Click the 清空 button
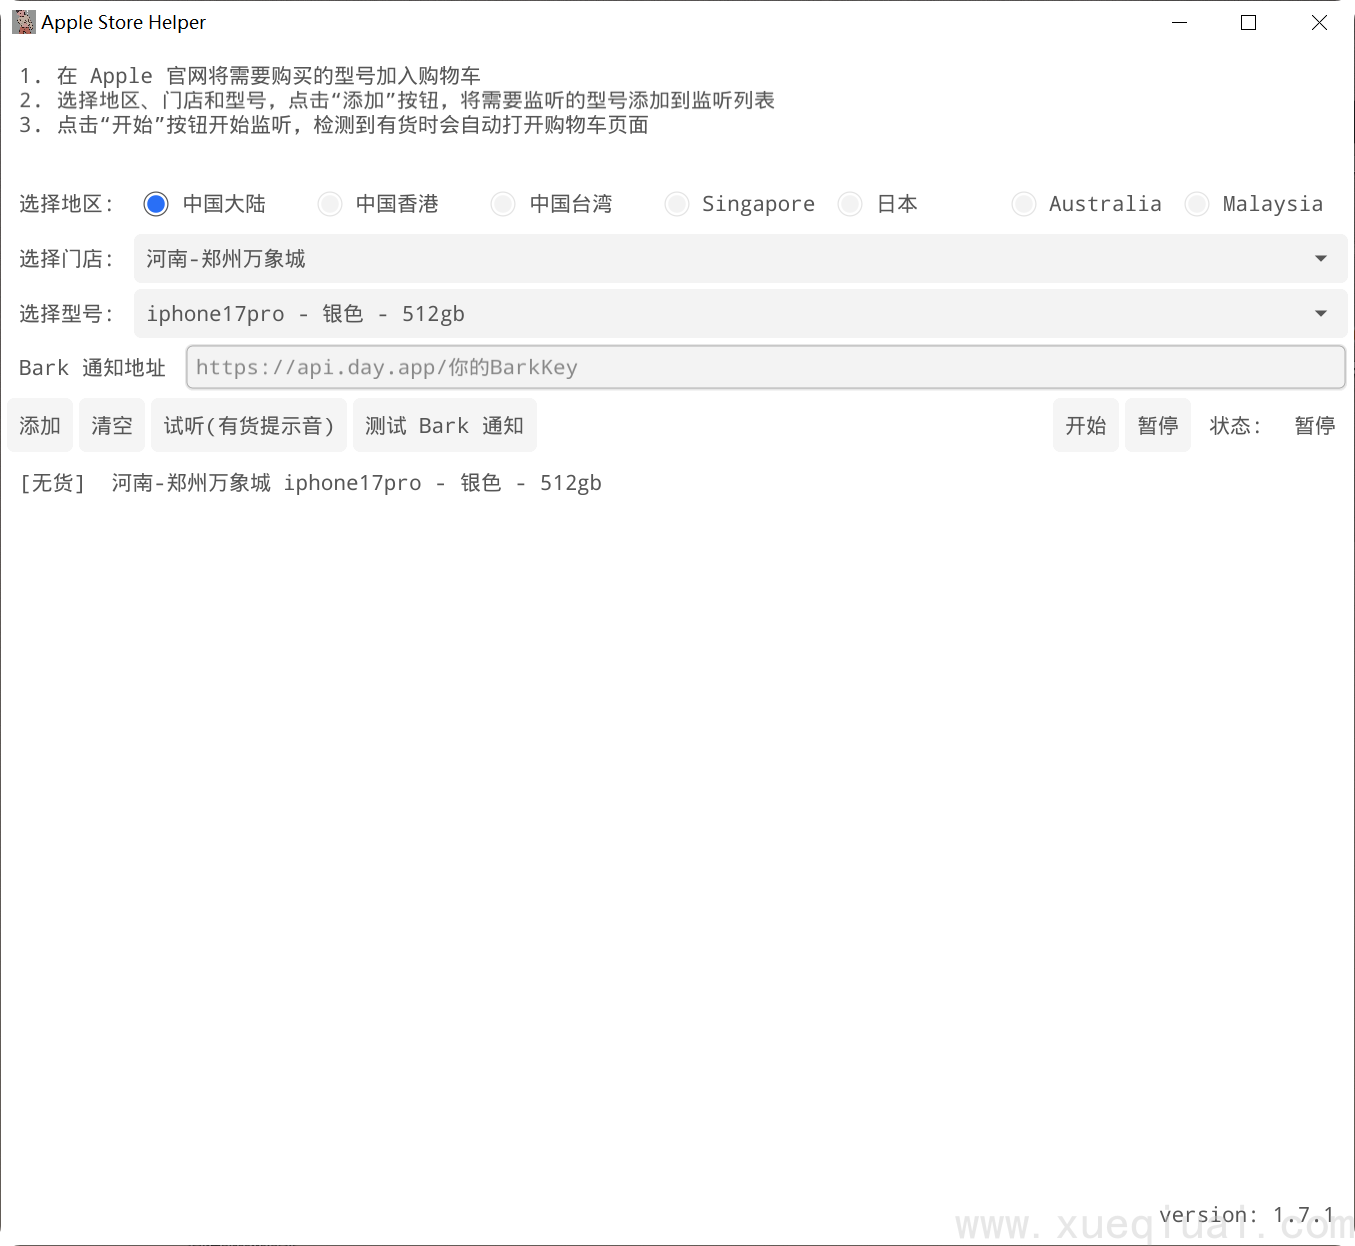This screenshot has width=1355, height=1246. coord(112,425)
